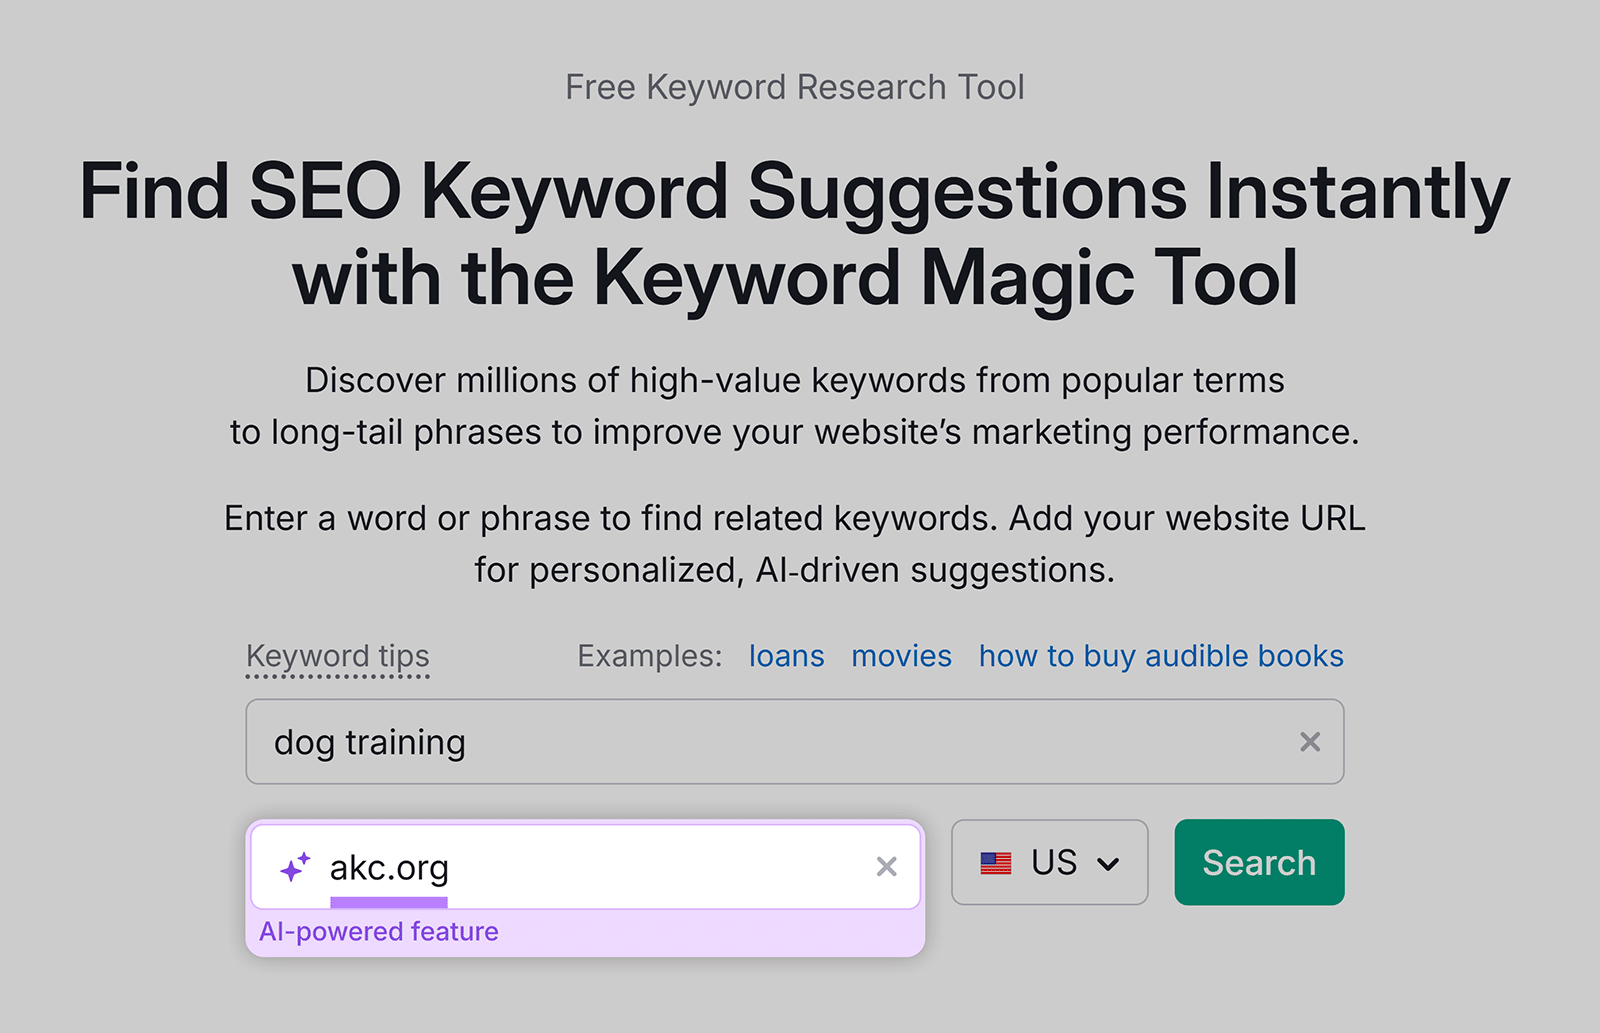Change the country from the US dropdown
The width and height of the screenshot is (1600, 1033).
1049,862
